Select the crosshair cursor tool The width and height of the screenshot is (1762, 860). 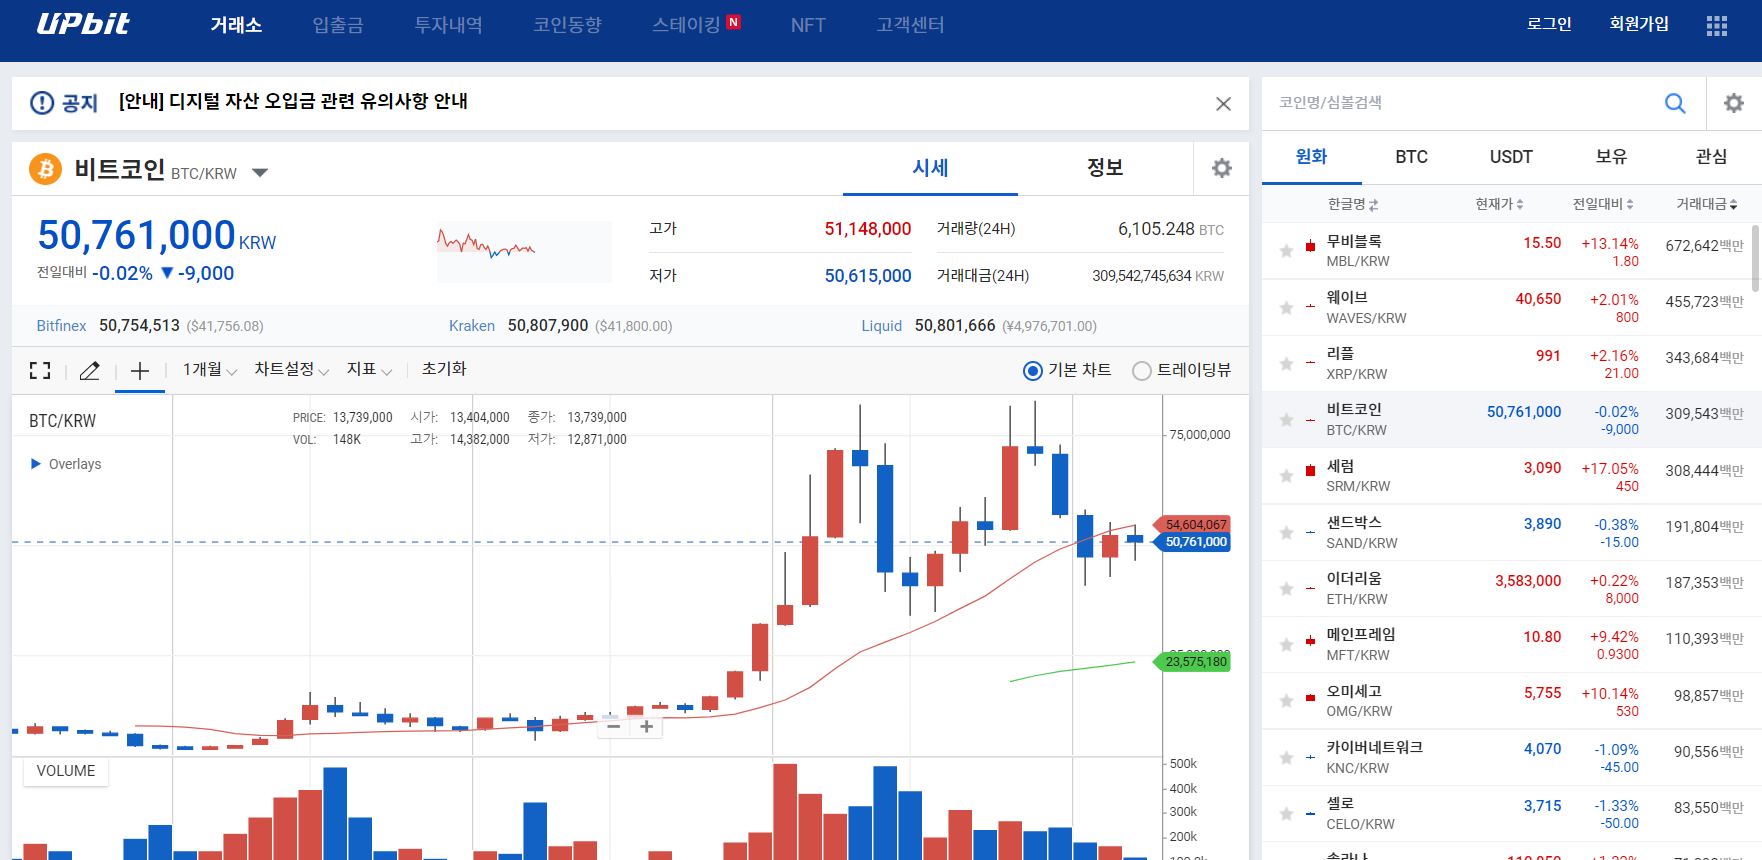tap(140, 371)
